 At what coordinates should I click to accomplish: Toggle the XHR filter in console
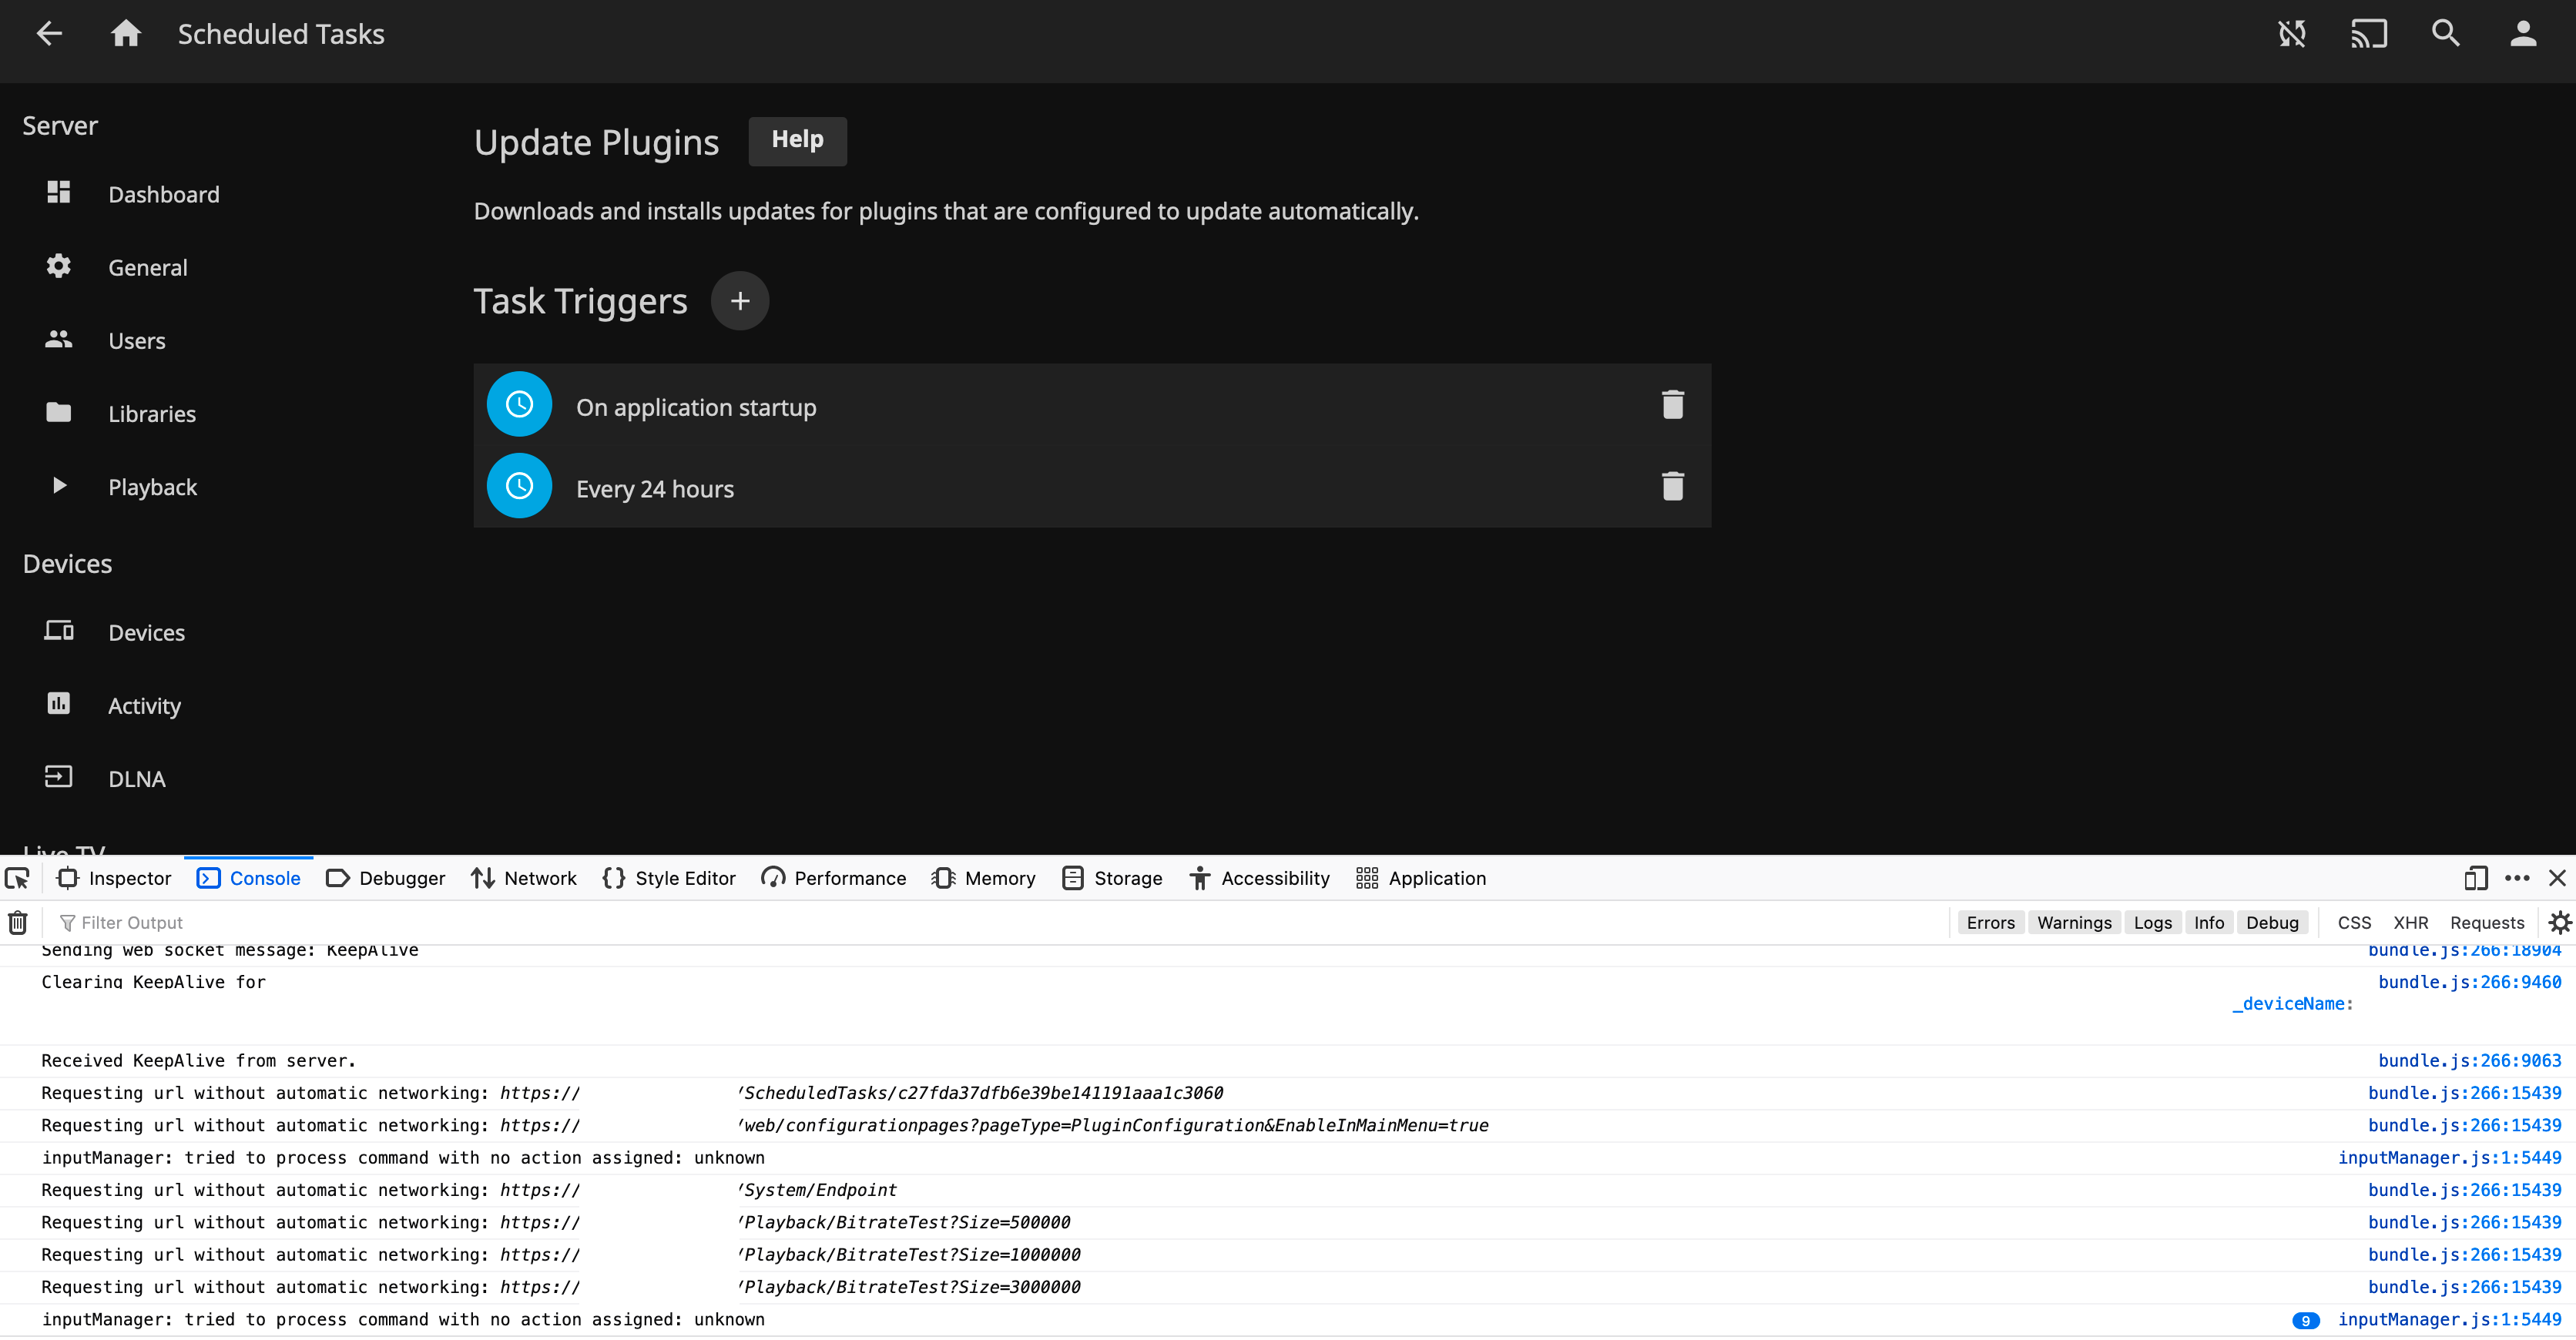[x=2410, y=922]
